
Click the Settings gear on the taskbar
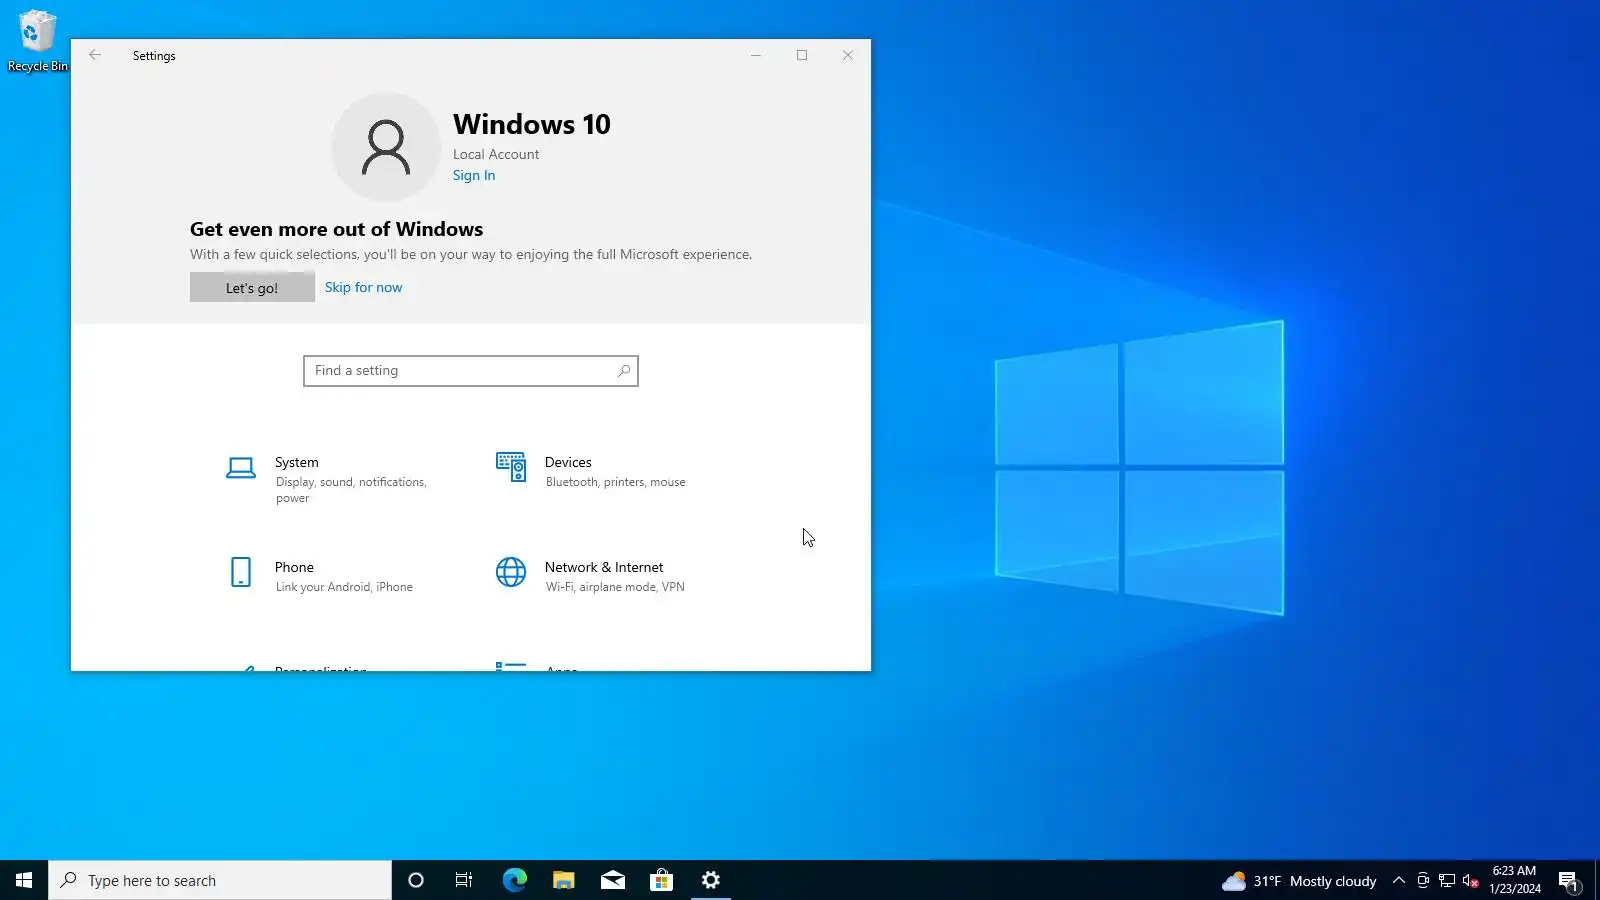[x=711, y=880]
